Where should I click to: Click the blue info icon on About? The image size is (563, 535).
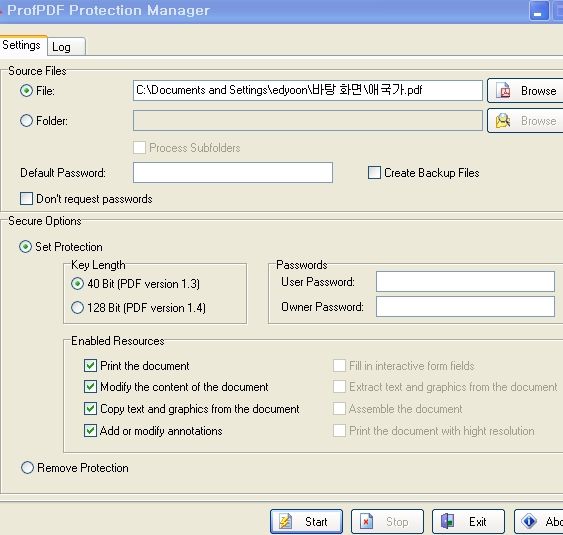pyautogui.click(x=529, y=521)
